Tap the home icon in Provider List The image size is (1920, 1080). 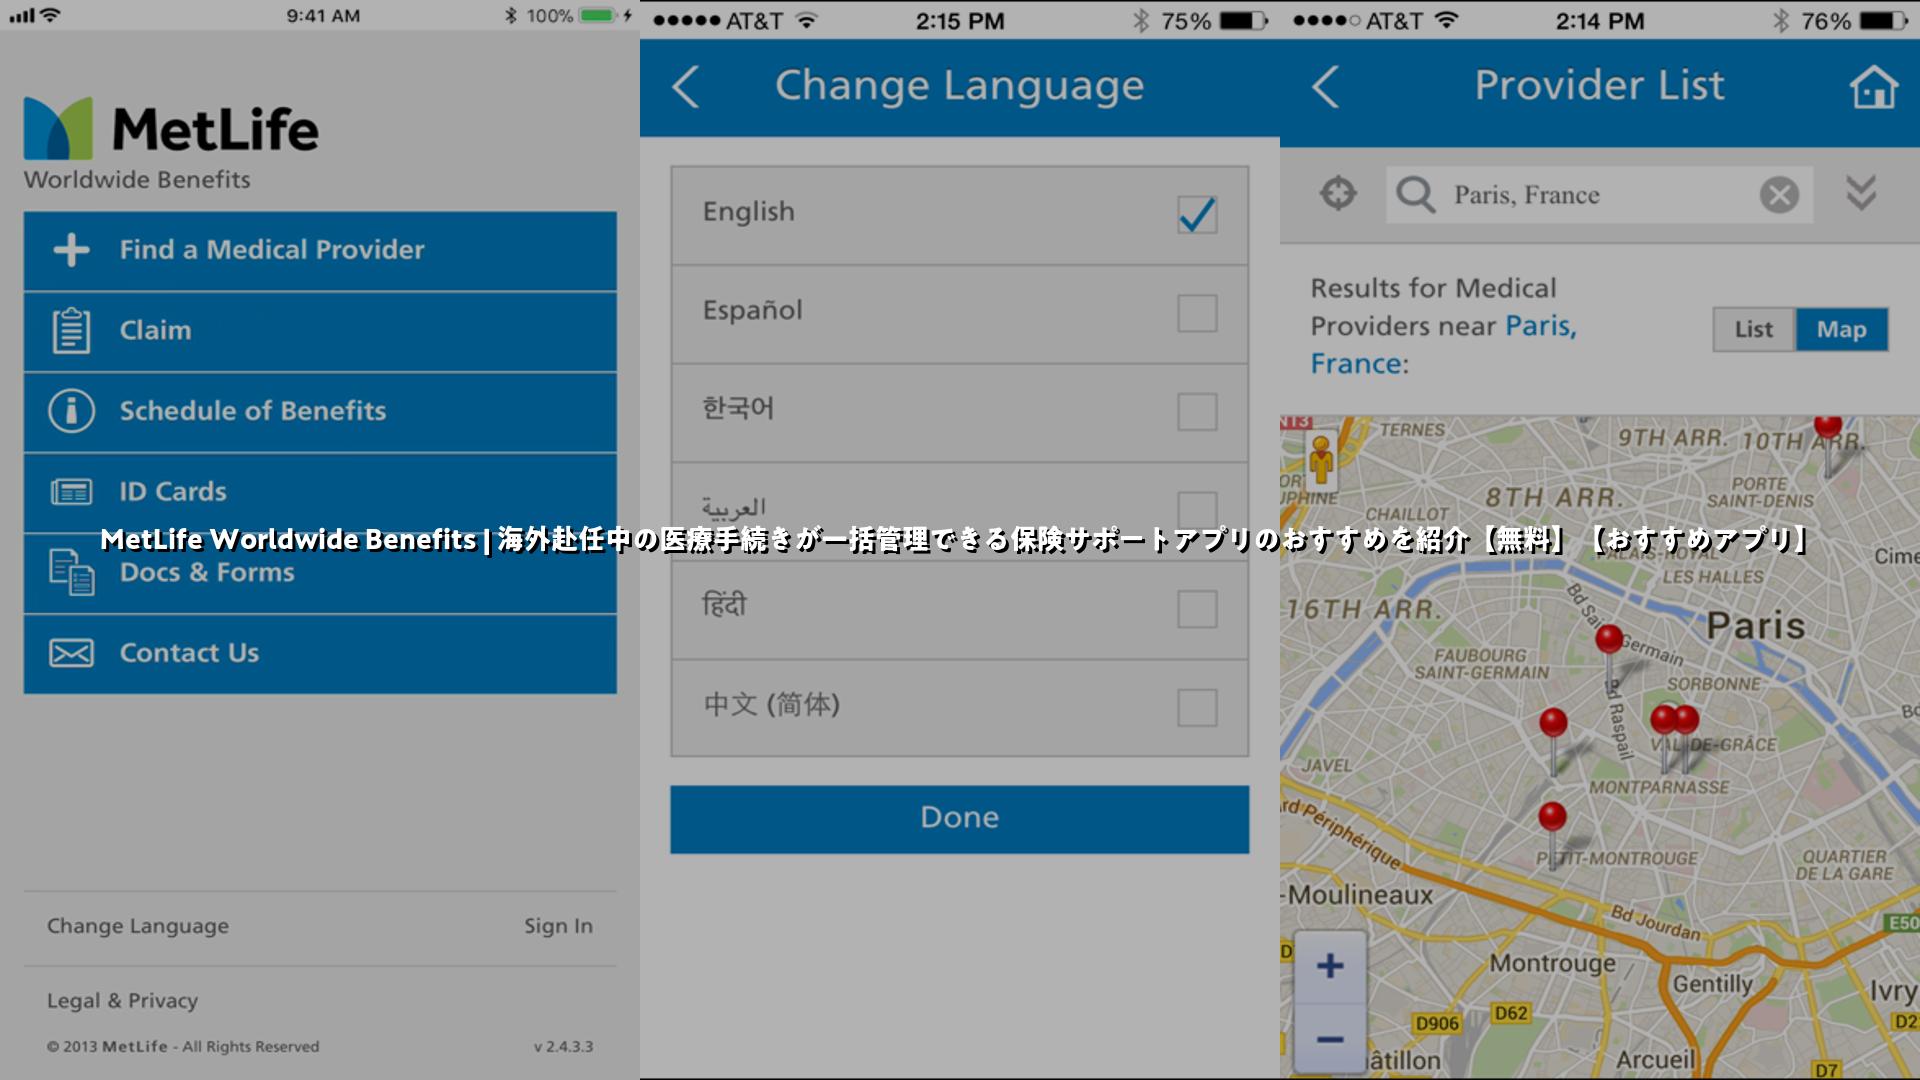click(1873, 87)
